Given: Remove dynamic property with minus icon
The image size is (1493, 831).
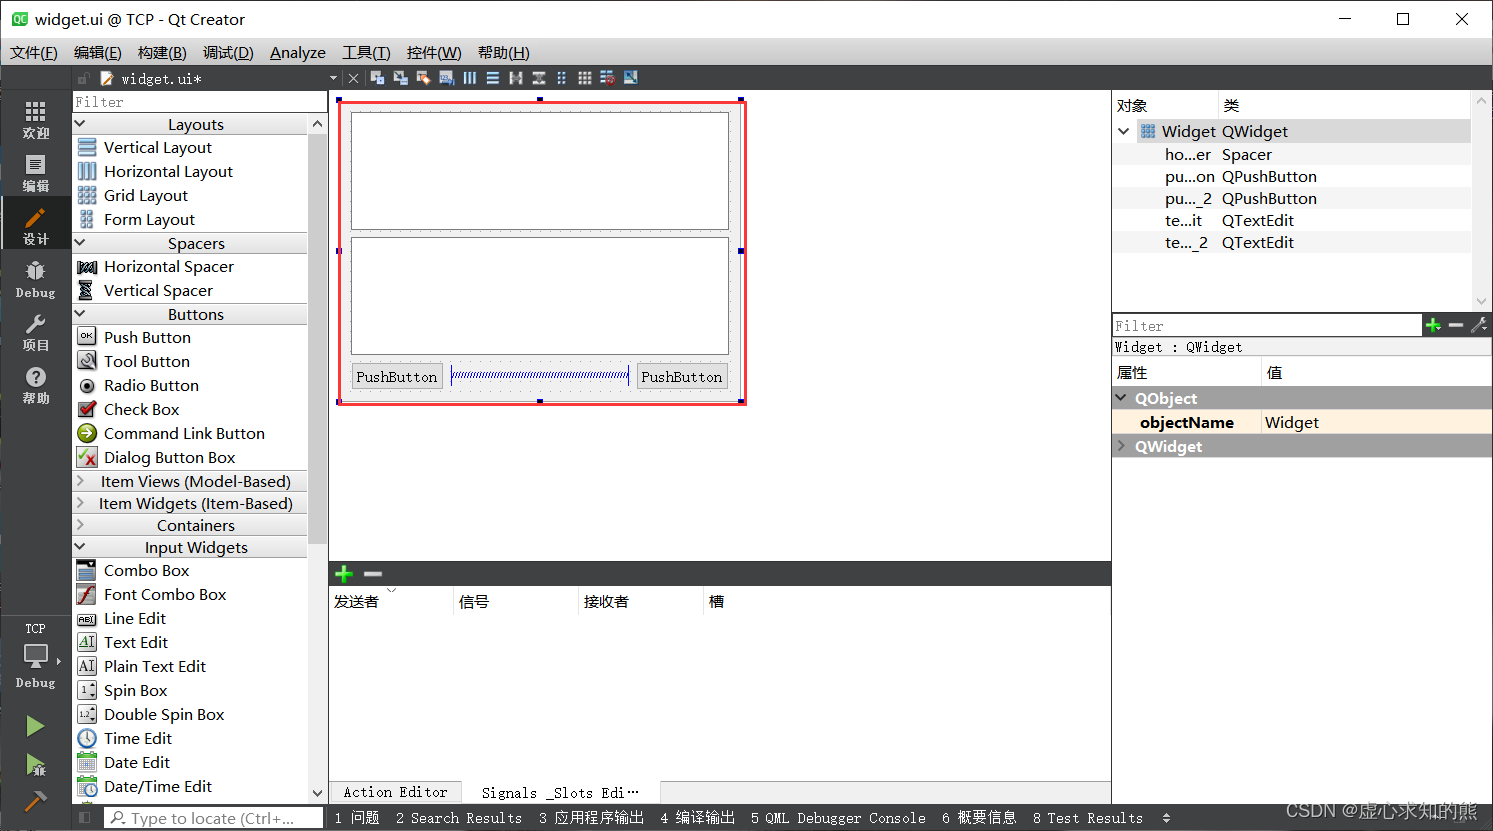Looking at the screenshot, I should [1456, 325].
